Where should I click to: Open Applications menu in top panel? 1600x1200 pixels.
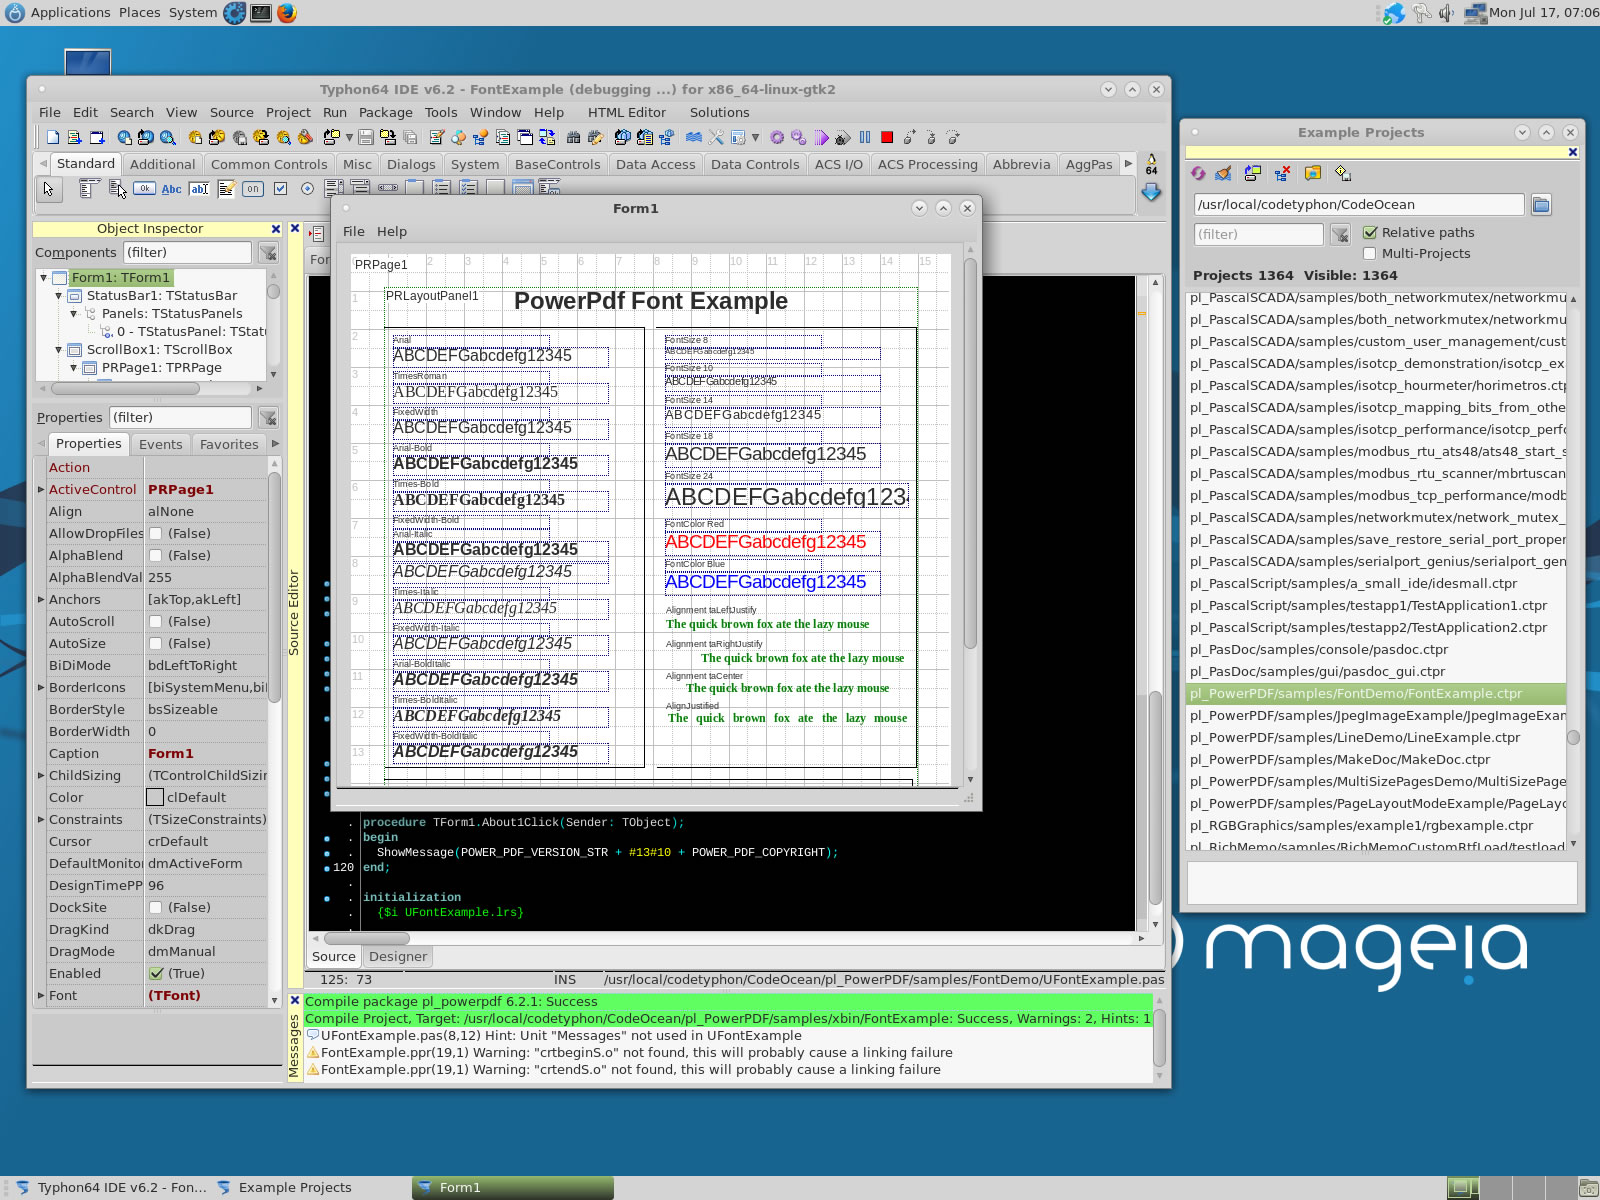coord(70,12)
